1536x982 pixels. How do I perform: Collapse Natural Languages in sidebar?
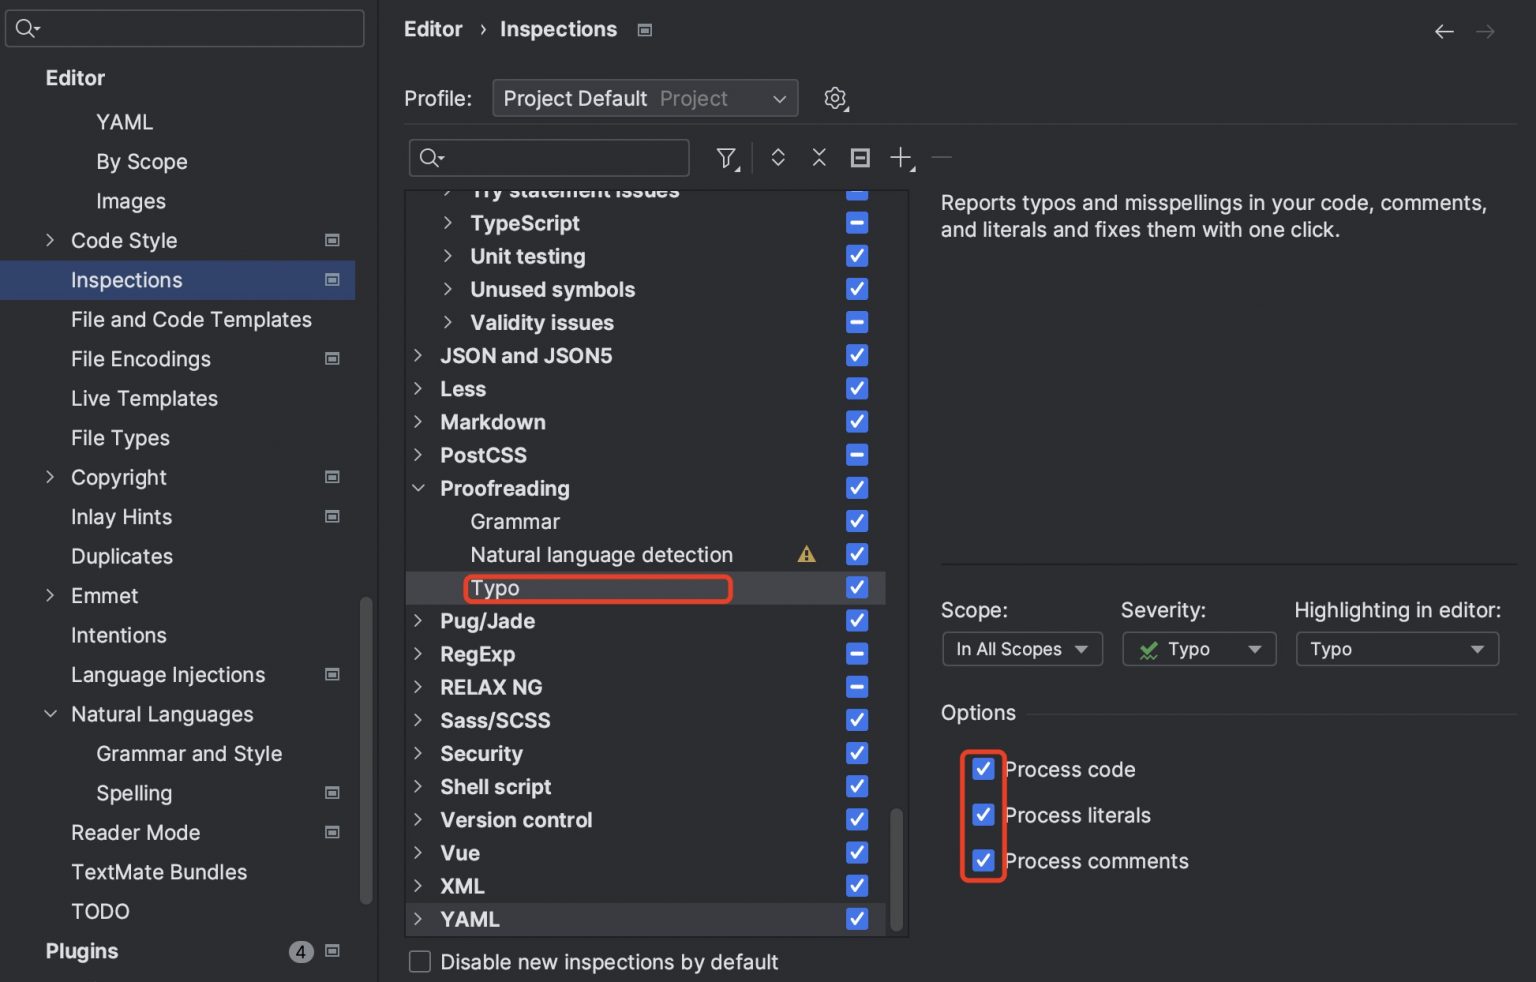pyautogui.click(x=50, y=714)
